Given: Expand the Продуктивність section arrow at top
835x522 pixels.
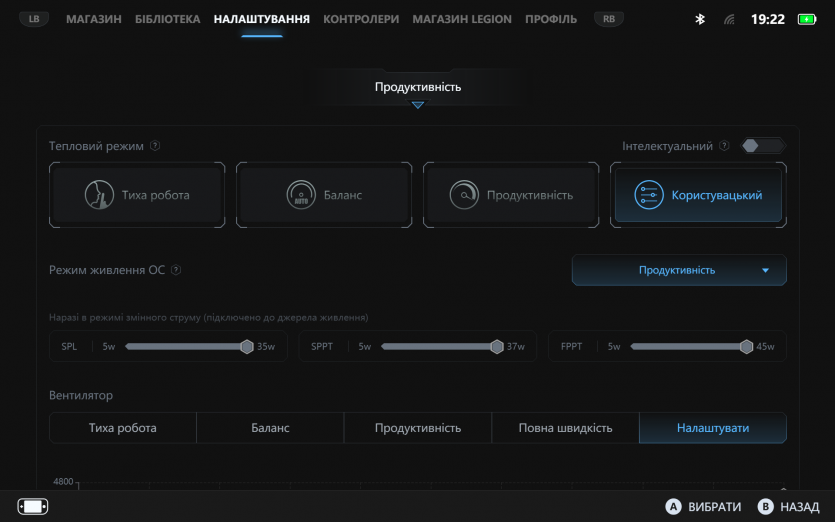Looking at the screenshot, I should click(x=418, y=105).
